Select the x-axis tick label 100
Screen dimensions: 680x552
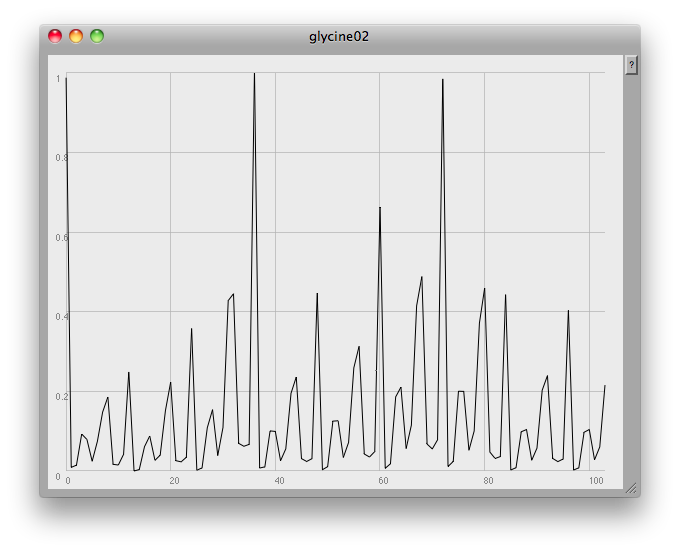[595, 481]
